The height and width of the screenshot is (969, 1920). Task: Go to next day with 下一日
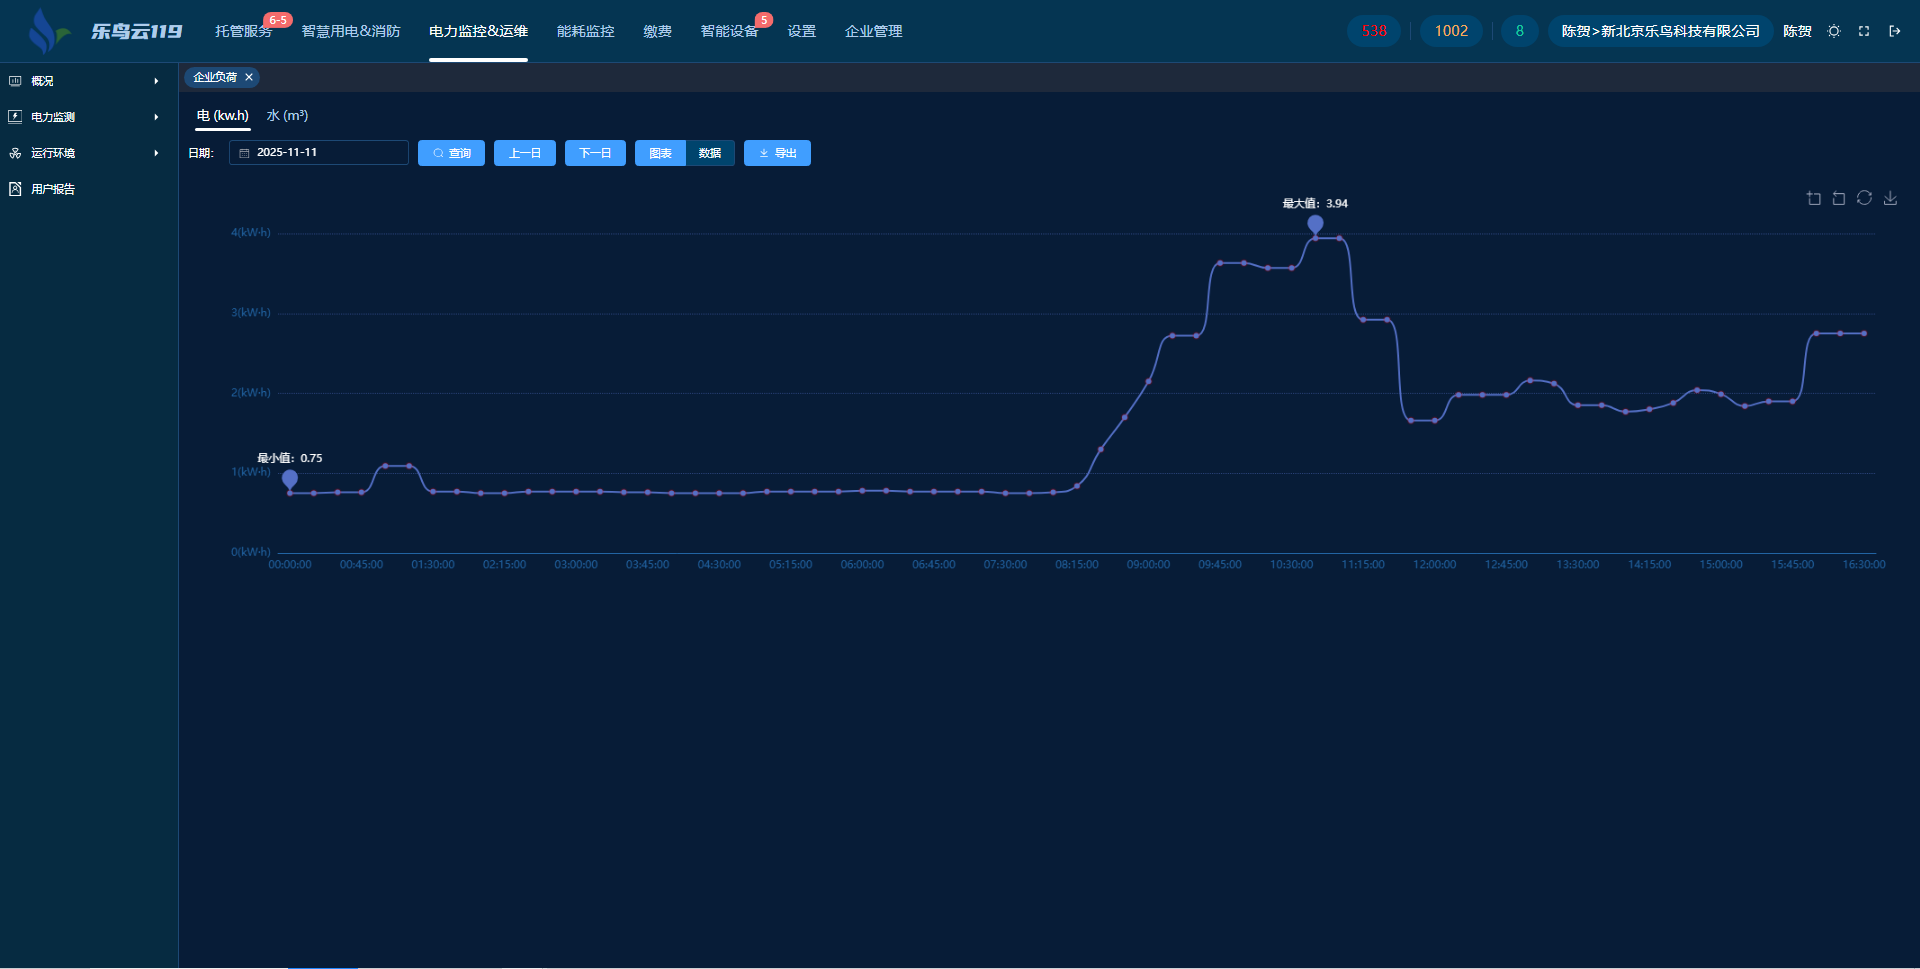pyautogui.click(x=595, y=153)
